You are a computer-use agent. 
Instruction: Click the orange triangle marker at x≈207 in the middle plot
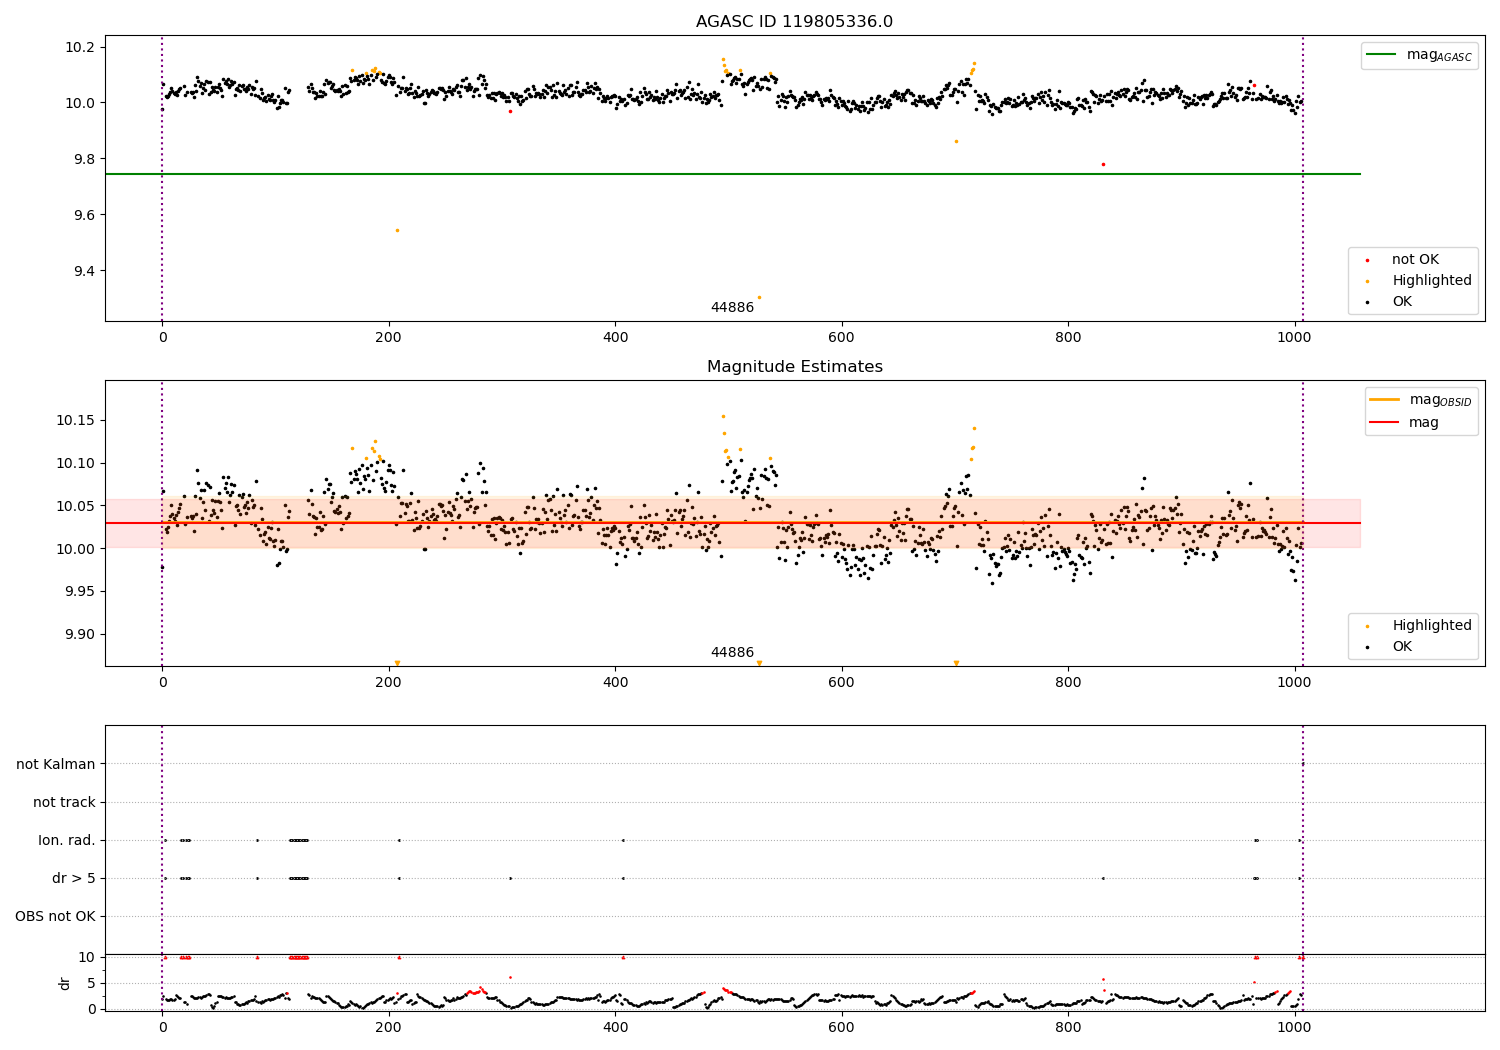pos(397,663)
